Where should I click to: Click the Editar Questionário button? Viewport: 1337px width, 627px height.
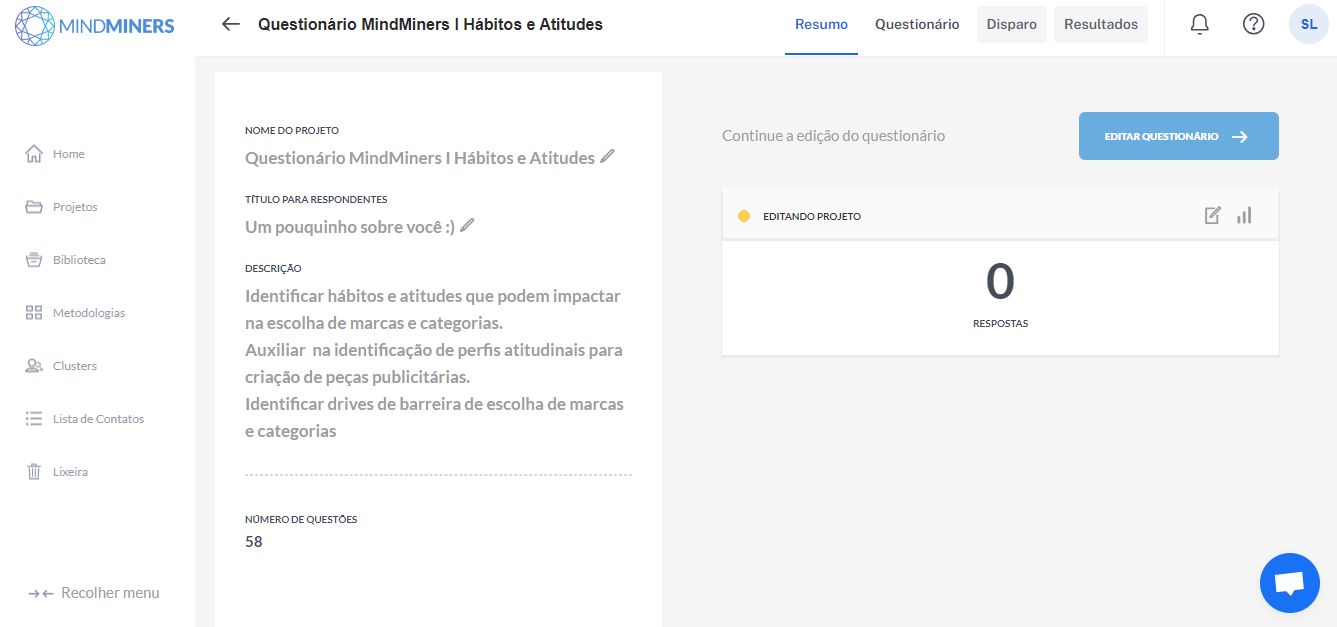(x=1179, y=136)
